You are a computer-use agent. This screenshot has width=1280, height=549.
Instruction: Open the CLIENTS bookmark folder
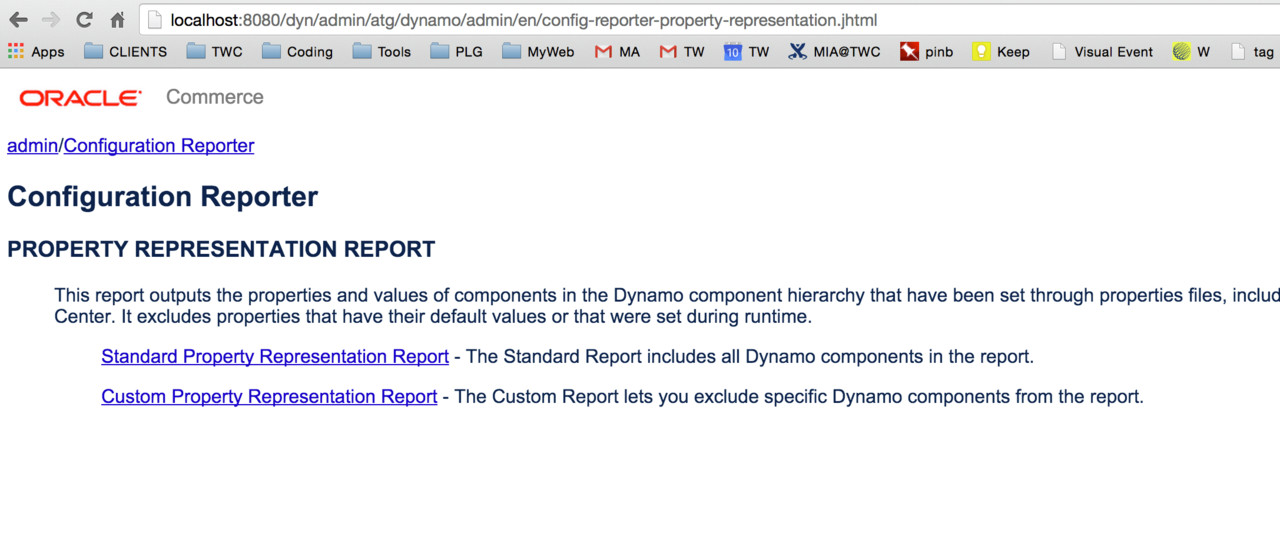coord(126,52)
